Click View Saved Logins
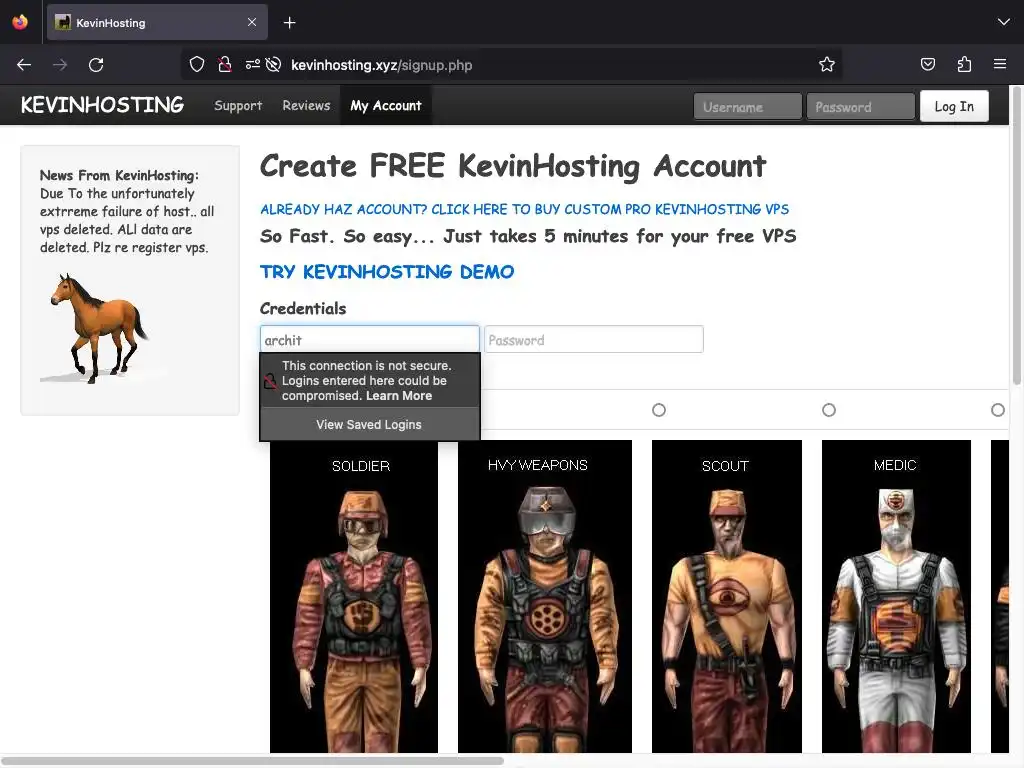The height and width of the screenshot is (768, 1024). pos(369,424)
